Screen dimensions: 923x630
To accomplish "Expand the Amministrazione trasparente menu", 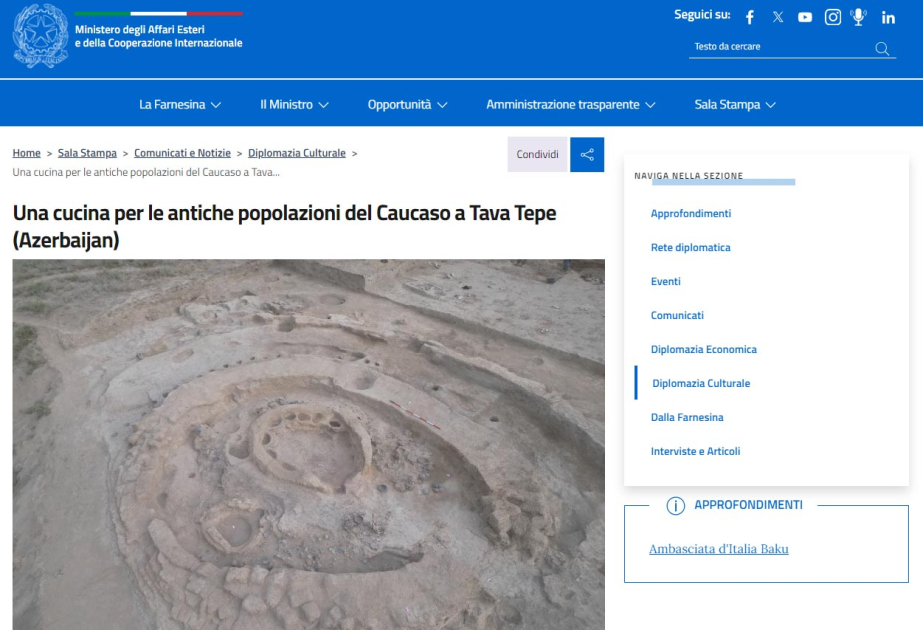I will point(570,104).
